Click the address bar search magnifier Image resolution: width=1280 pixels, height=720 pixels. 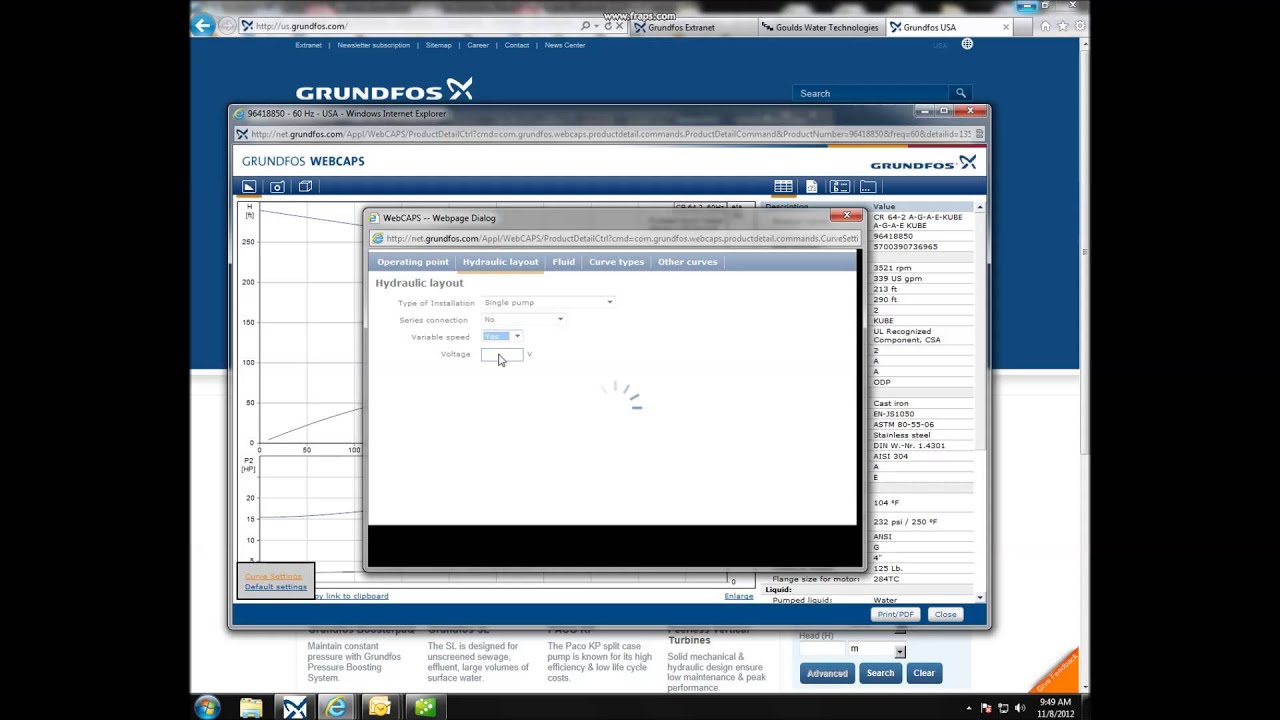(x=586, y=26)
